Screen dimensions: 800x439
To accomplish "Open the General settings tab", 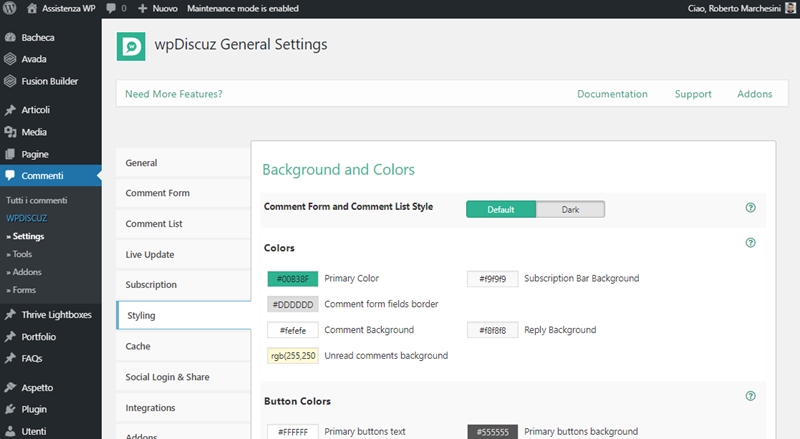I will tap(183, 163).
